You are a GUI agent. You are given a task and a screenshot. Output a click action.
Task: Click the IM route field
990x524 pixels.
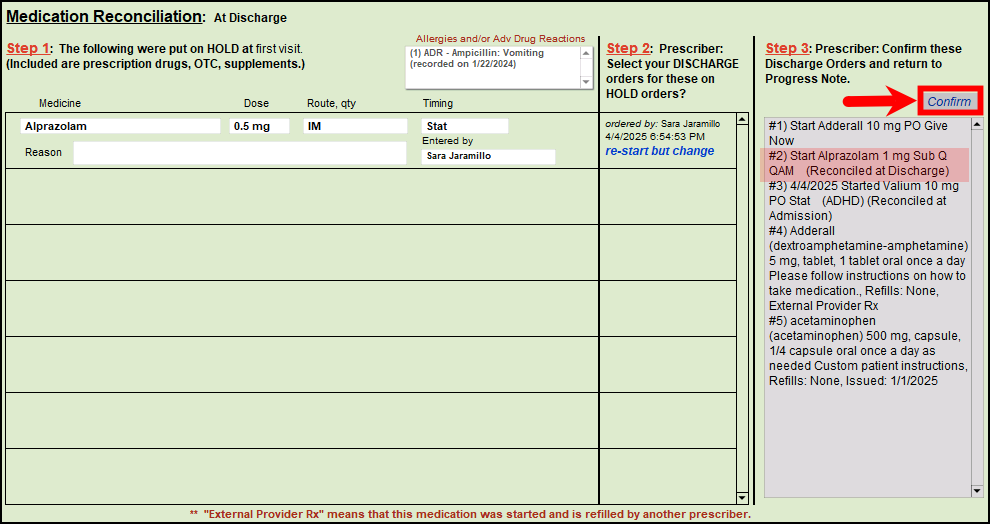tap(355, 127)
